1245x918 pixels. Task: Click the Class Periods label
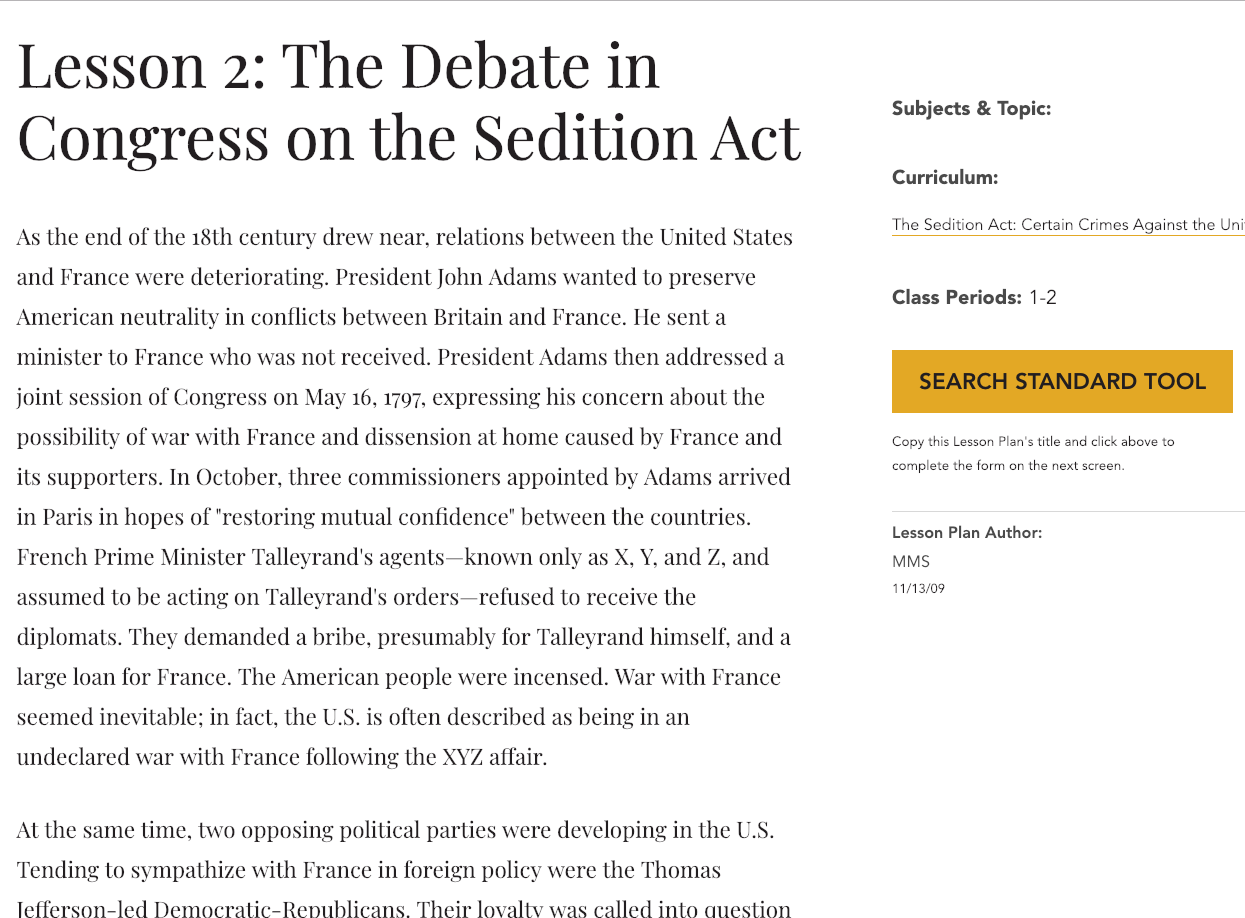tap(957, 297)
